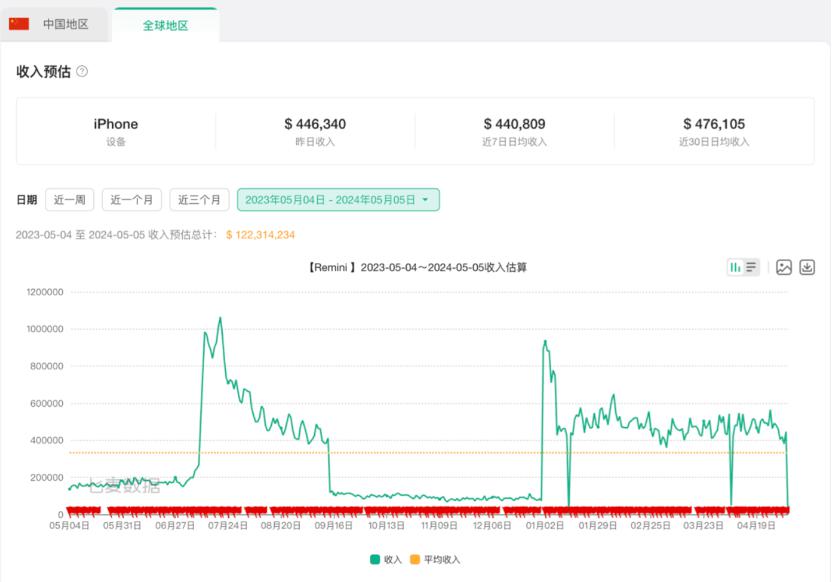The width and height of the screenshot is (832, 582).
Task: Switch to bar chart view icon
Action: (x=735, y=267)
